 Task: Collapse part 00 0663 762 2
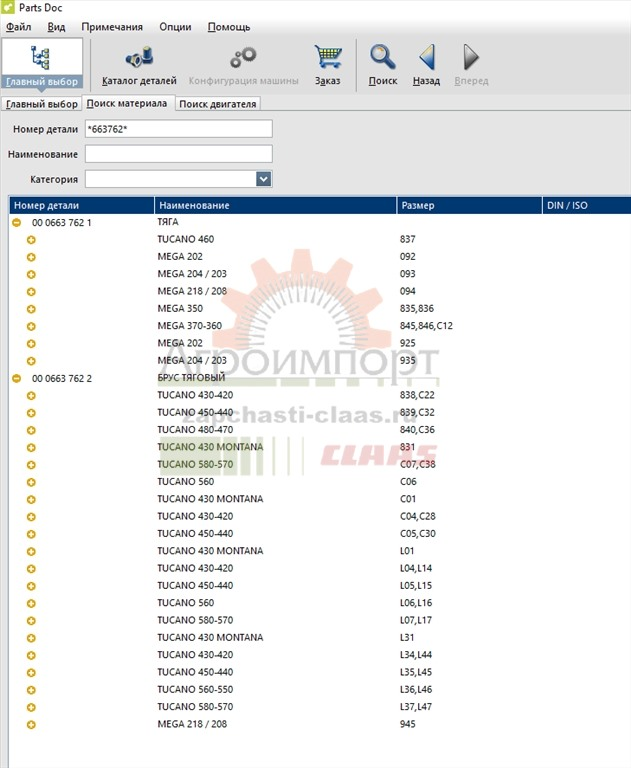coord(17,379)
